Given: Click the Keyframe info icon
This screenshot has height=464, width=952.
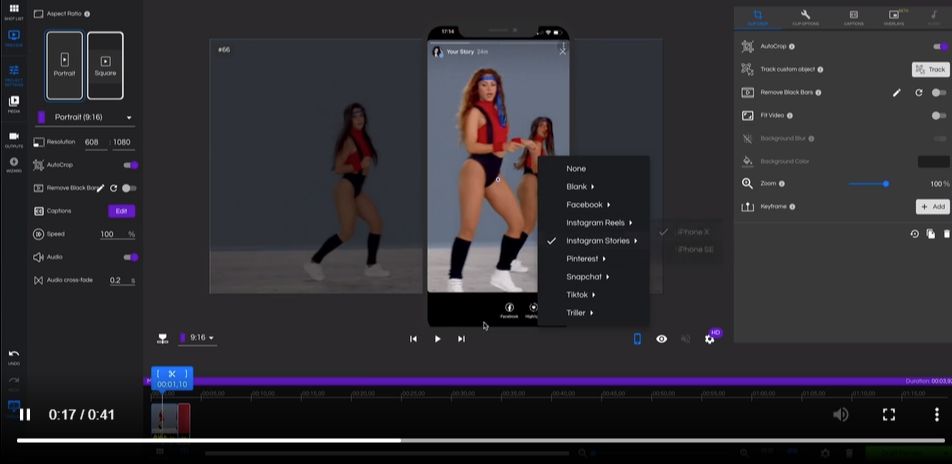Looking at the screenshot, I should [792, 206].
